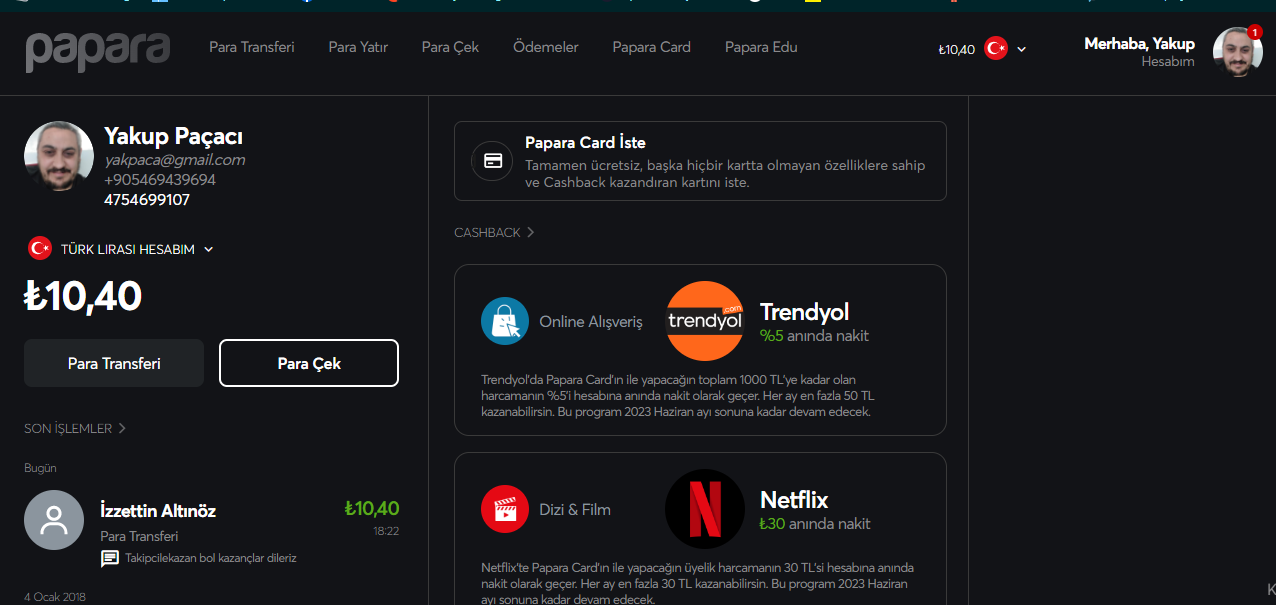Image resolution: width=1276 pixels, height=605 pixels.
Task: Click the header profile photo with notification badge
Action: (1237, 52)
